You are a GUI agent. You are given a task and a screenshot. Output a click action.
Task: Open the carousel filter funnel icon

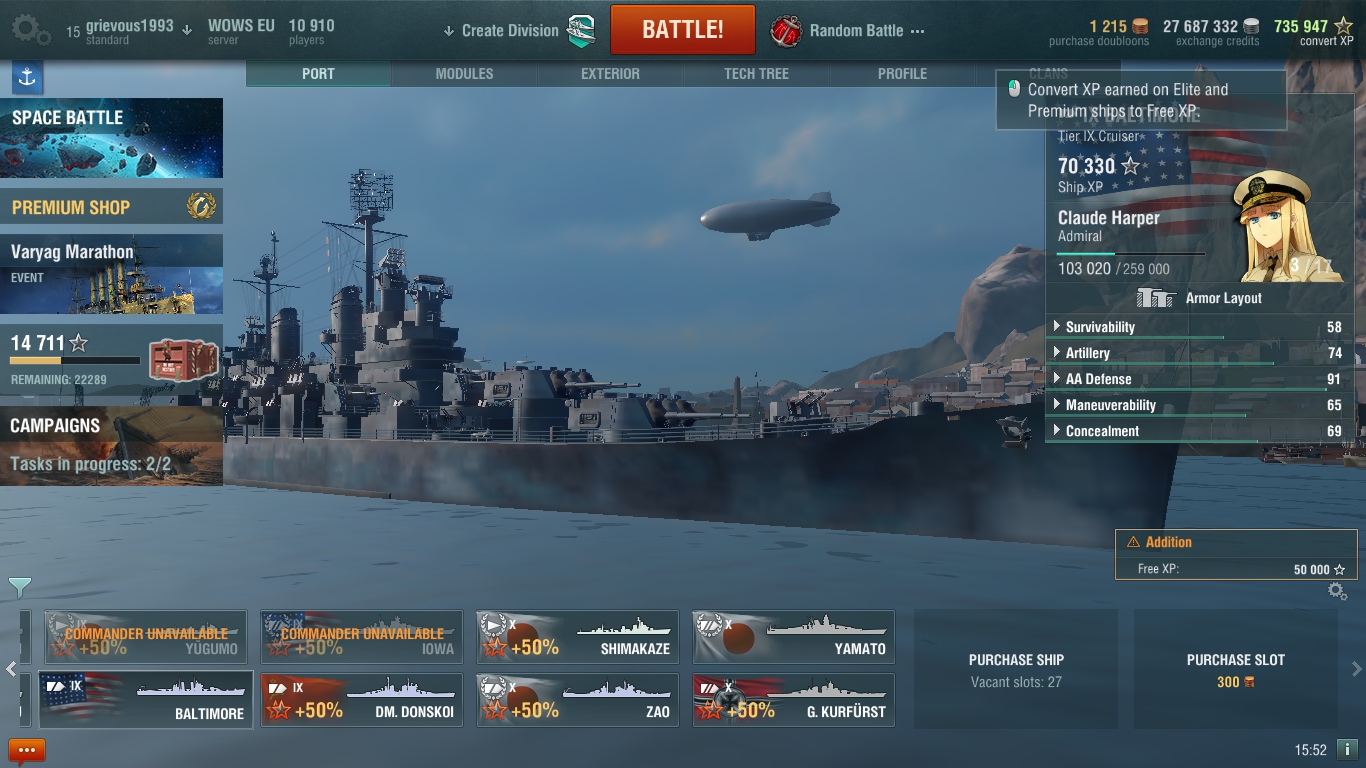point(19,587)
